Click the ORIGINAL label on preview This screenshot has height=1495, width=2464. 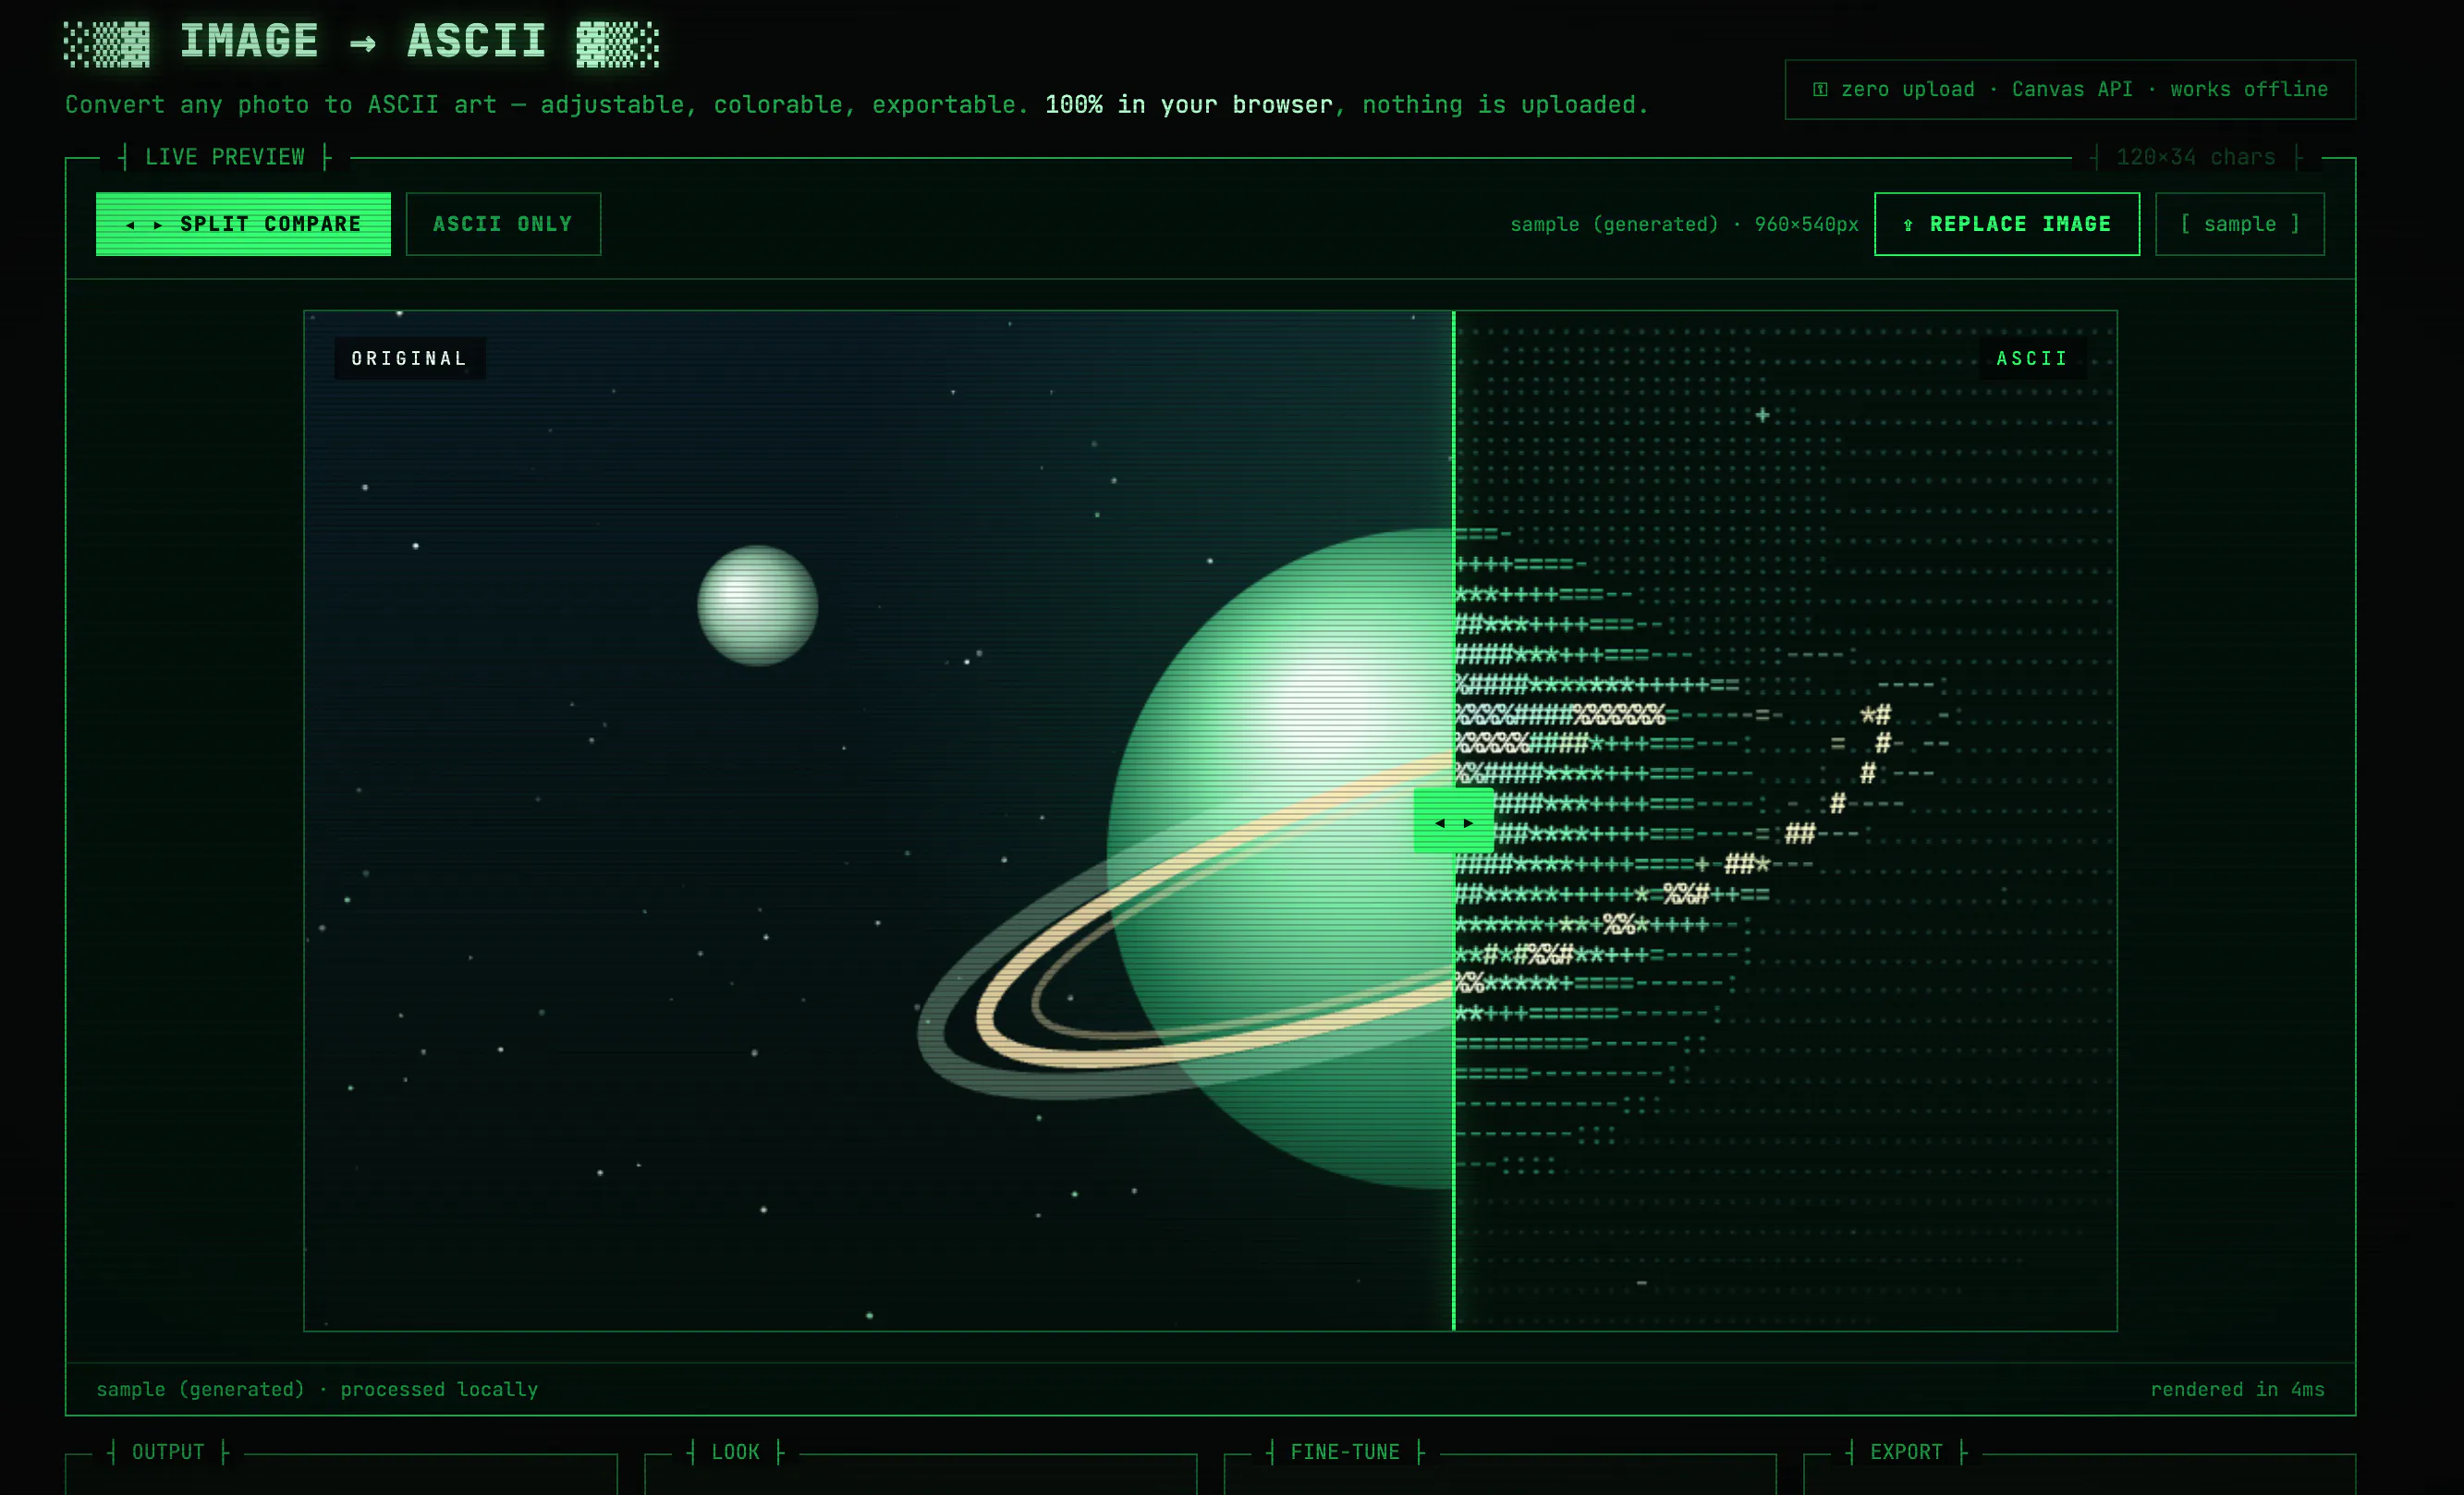pos(410,358)
